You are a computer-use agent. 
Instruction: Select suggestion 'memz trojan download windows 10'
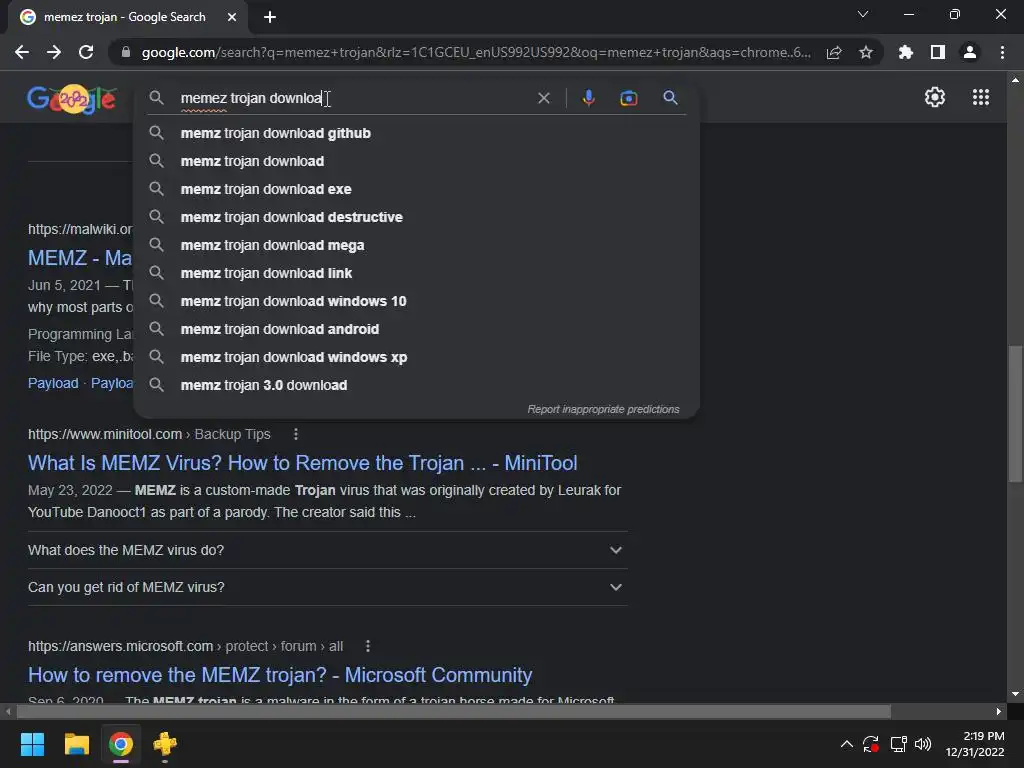[x=416, y=301]
